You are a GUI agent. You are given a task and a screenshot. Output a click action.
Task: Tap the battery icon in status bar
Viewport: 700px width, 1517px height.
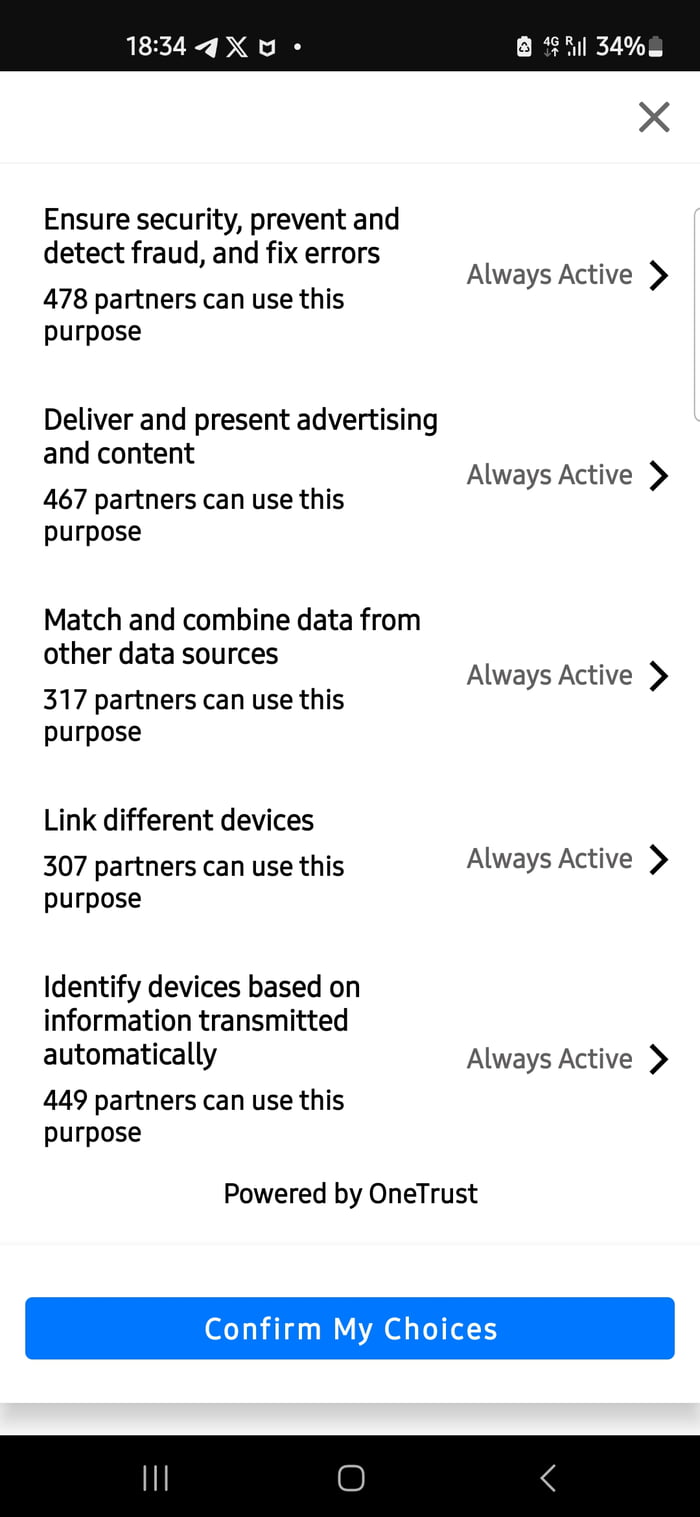pyautogui.click(x=656, y=47)
